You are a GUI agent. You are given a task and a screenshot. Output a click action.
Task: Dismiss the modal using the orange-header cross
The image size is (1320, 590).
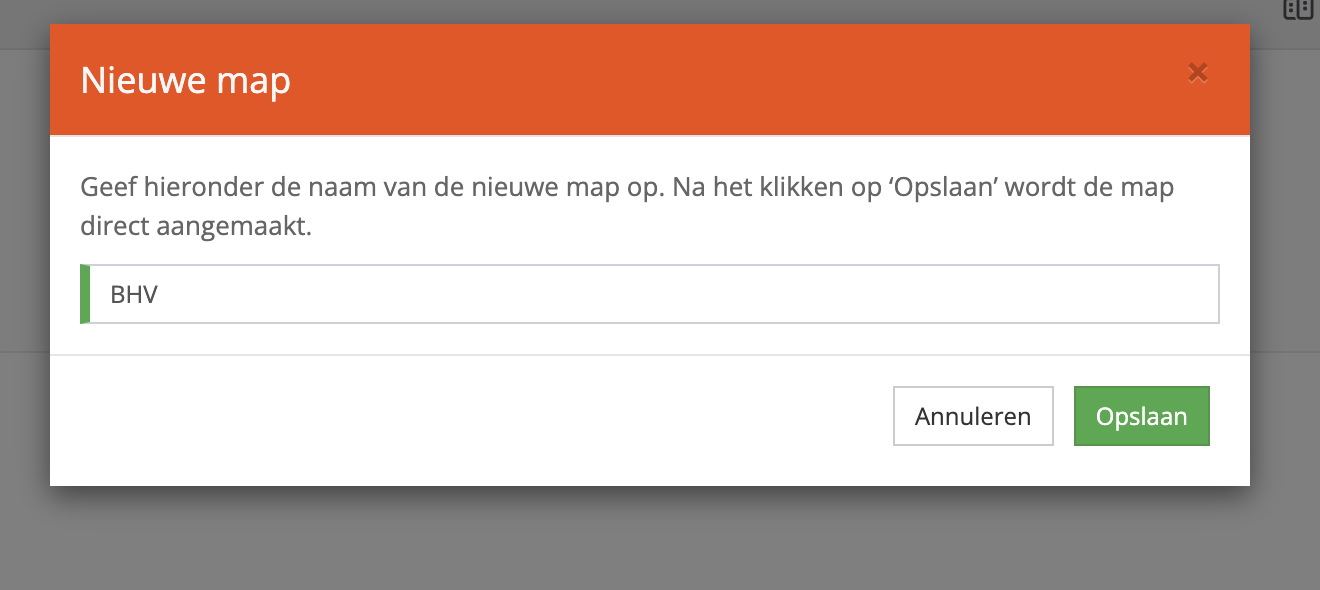(1198, 72)
